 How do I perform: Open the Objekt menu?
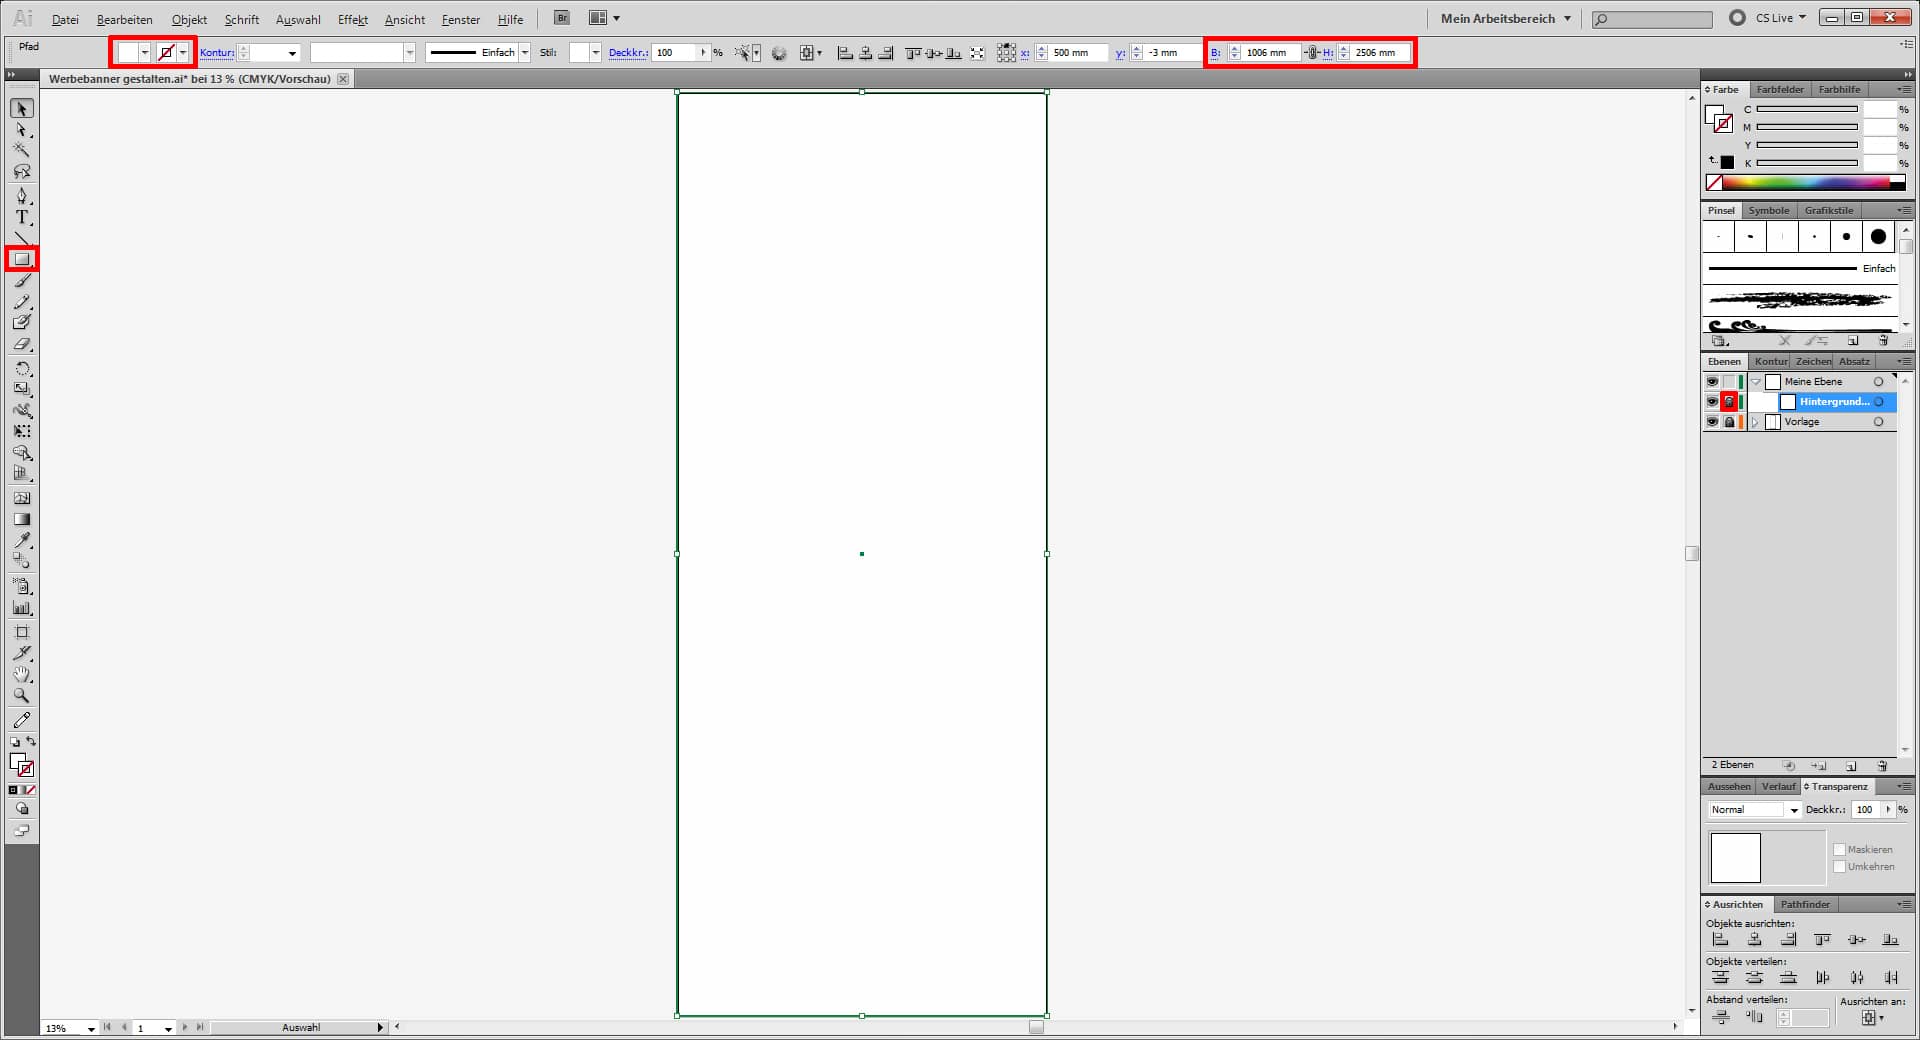189,19
